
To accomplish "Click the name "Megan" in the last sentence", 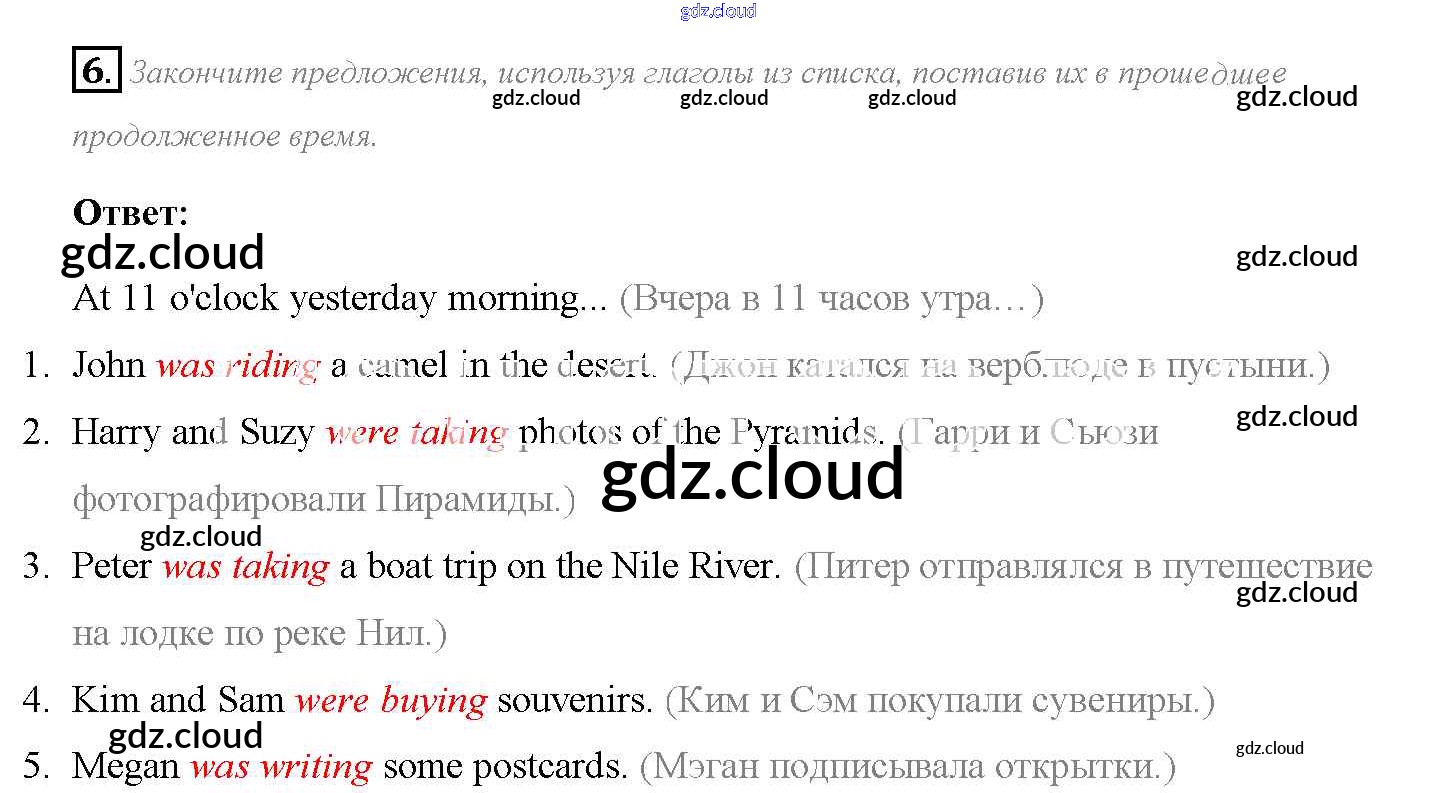I will (125, 767).
